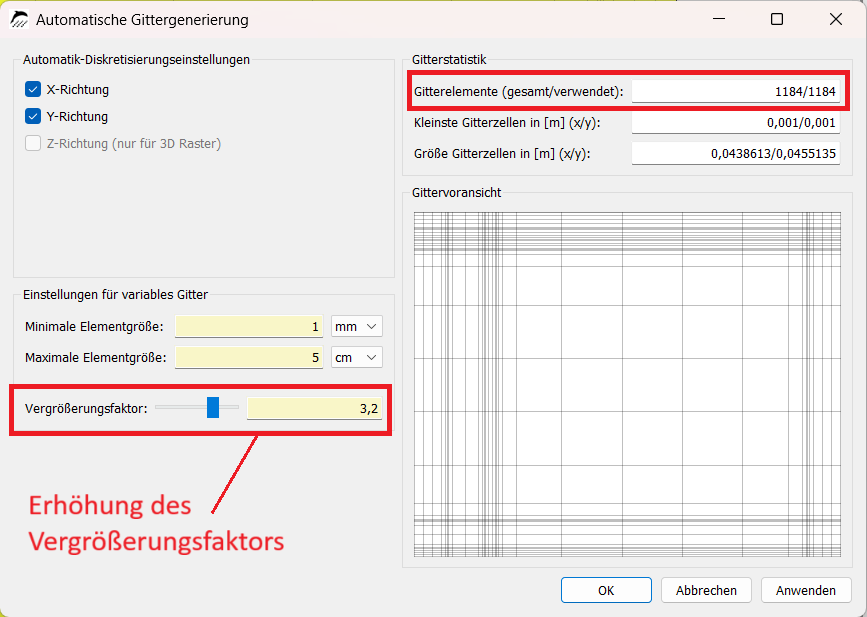Viewport: 867px width, 617px height.
Task: Open the mm unit dropdown
Action: 357,326
